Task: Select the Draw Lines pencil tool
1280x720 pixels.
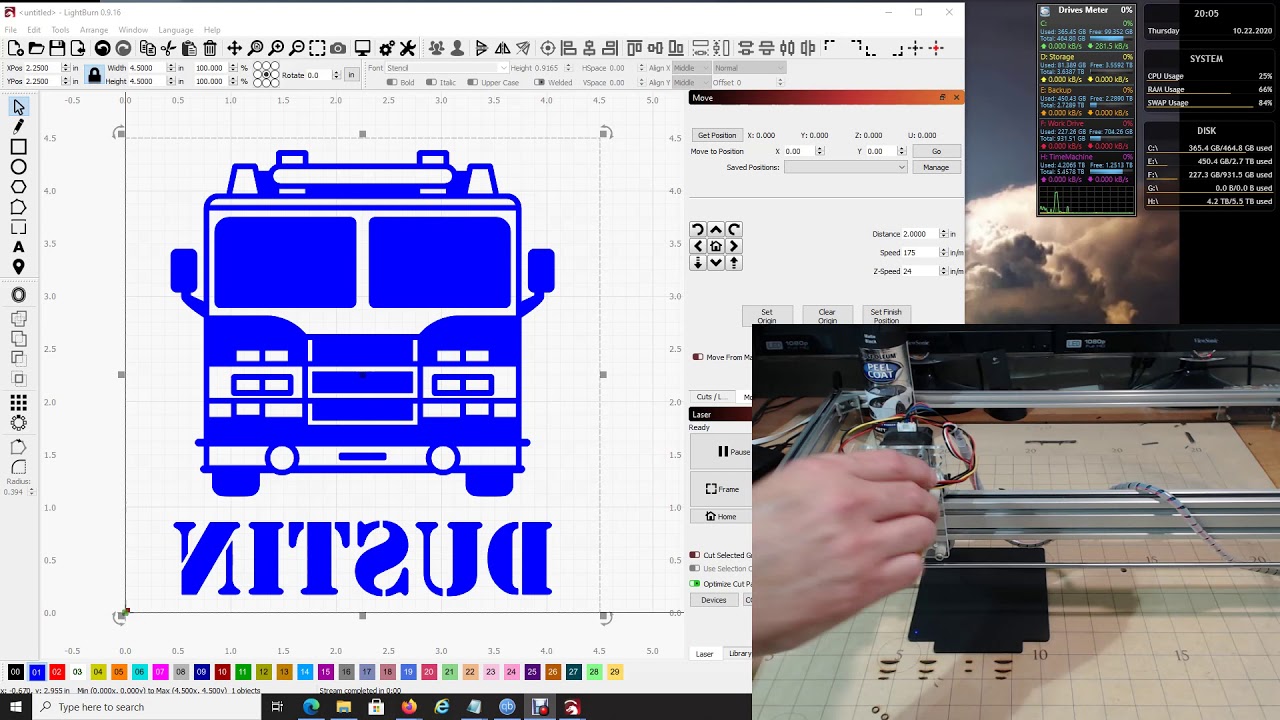Action: (18, 127)
